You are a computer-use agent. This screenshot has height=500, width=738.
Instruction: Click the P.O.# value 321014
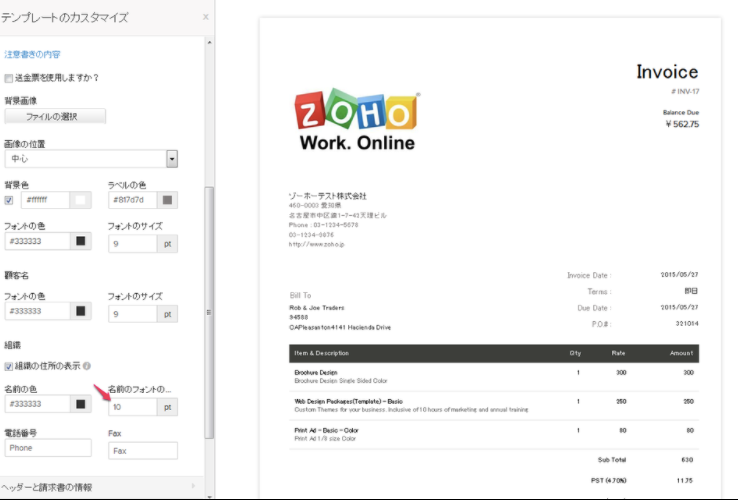click(x=687, y=324)
